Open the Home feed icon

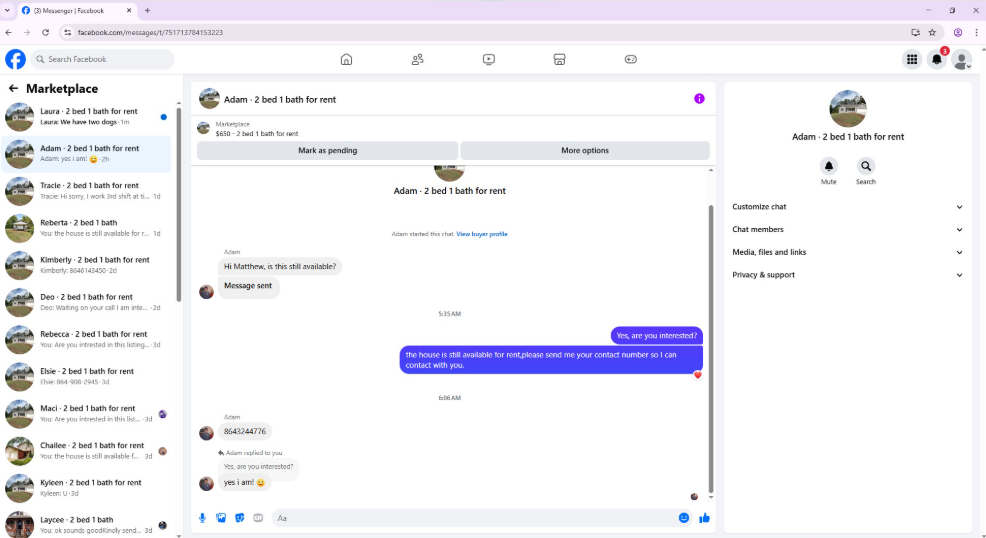[x=346, y=59]
